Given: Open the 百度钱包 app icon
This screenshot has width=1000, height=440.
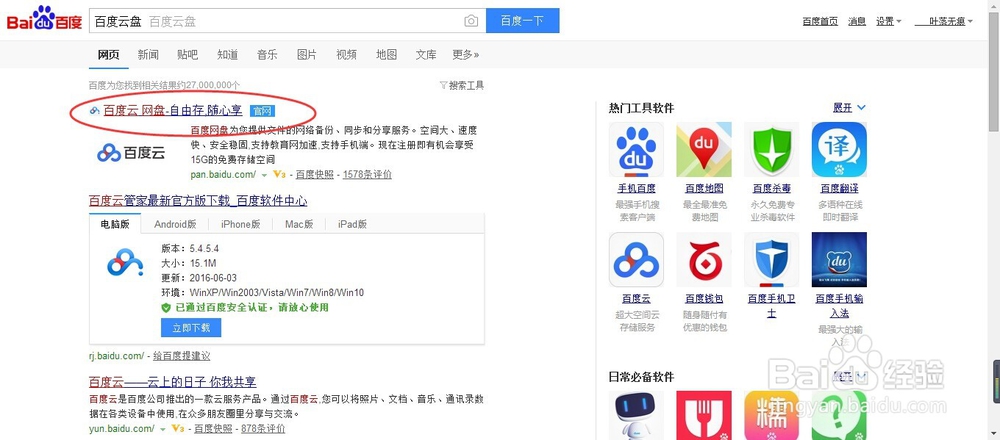Looking at the screenshot, I should [704, 260].
